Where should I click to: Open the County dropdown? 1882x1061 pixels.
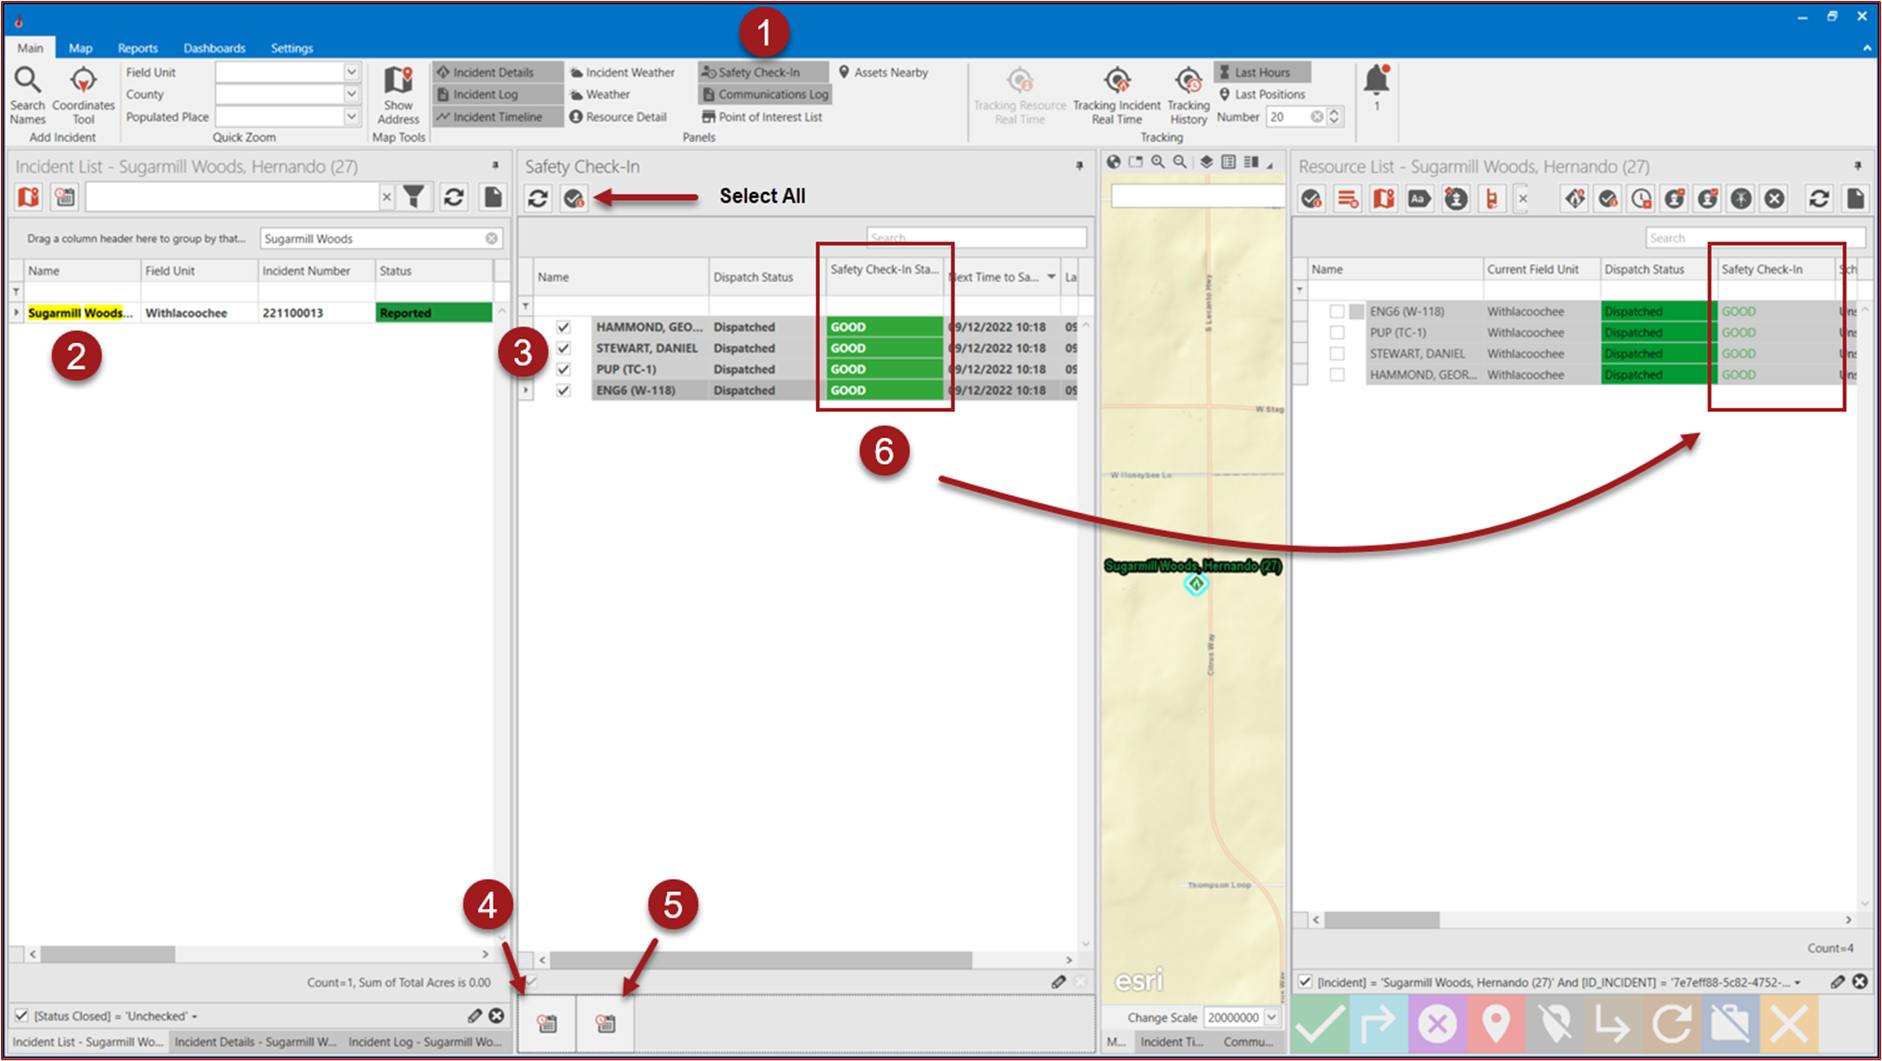351,94
